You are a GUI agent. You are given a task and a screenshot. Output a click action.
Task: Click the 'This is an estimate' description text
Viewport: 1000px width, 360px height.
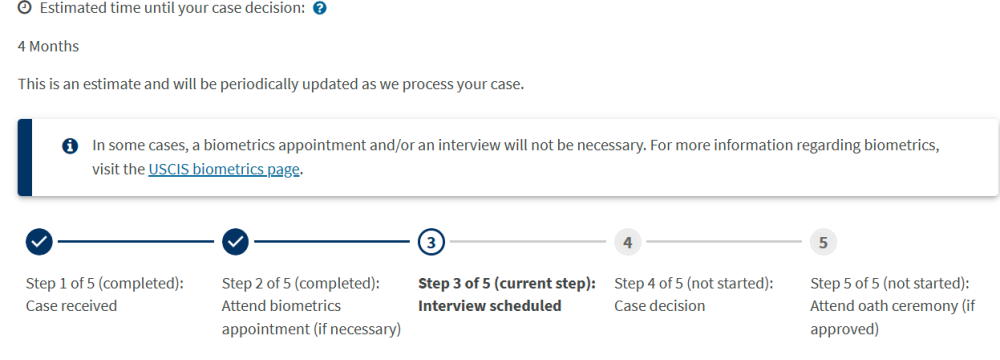(x=271, y=84)
